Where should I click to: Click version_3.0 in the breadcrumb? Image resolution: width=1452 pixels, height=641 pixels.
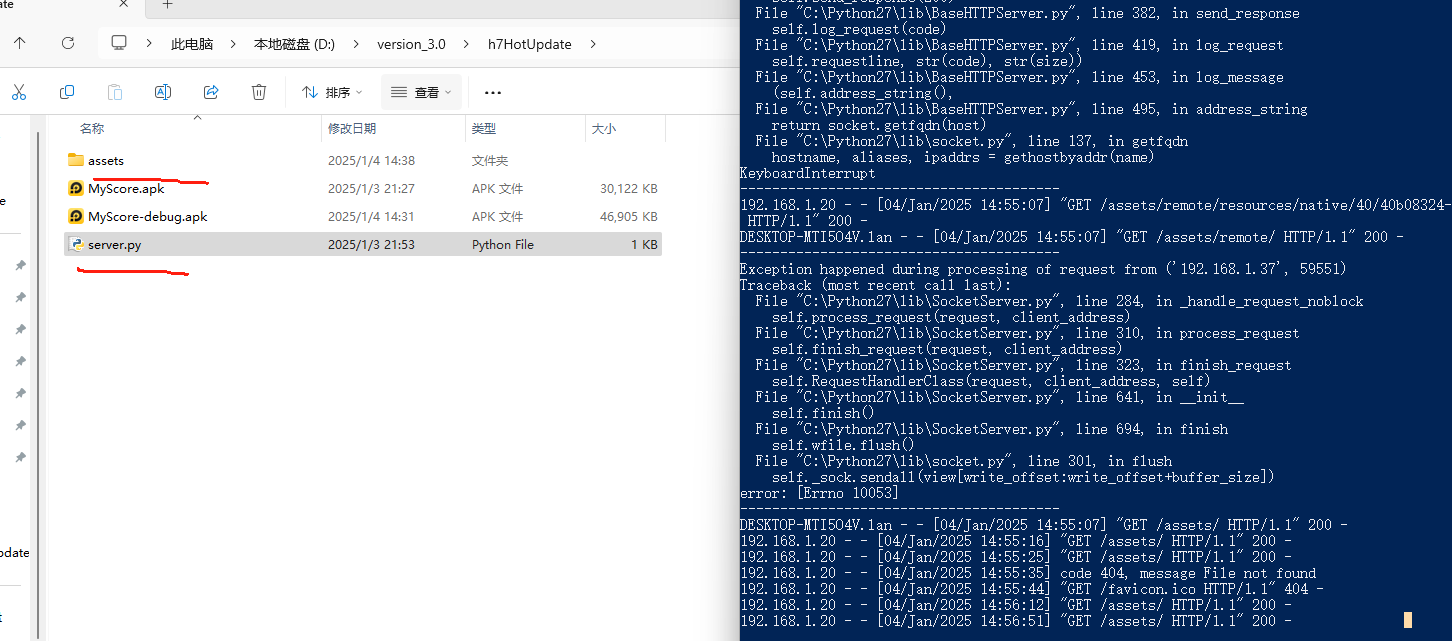click(411, 44)
